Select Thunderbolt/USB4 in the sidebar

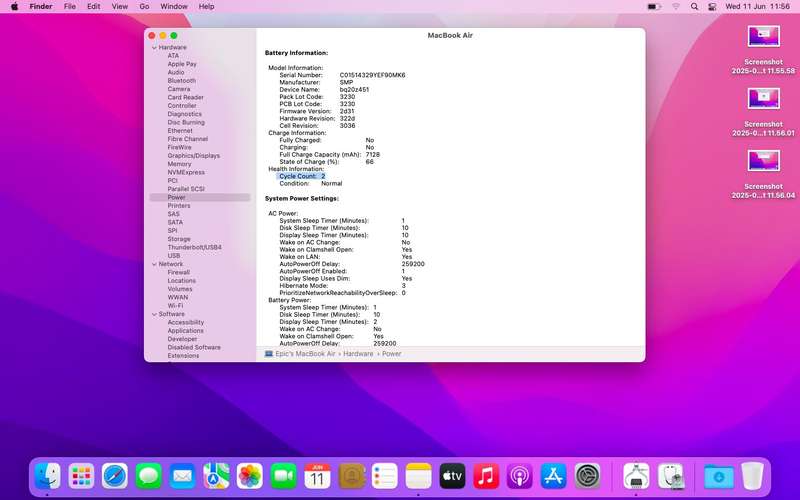point(194,247)
